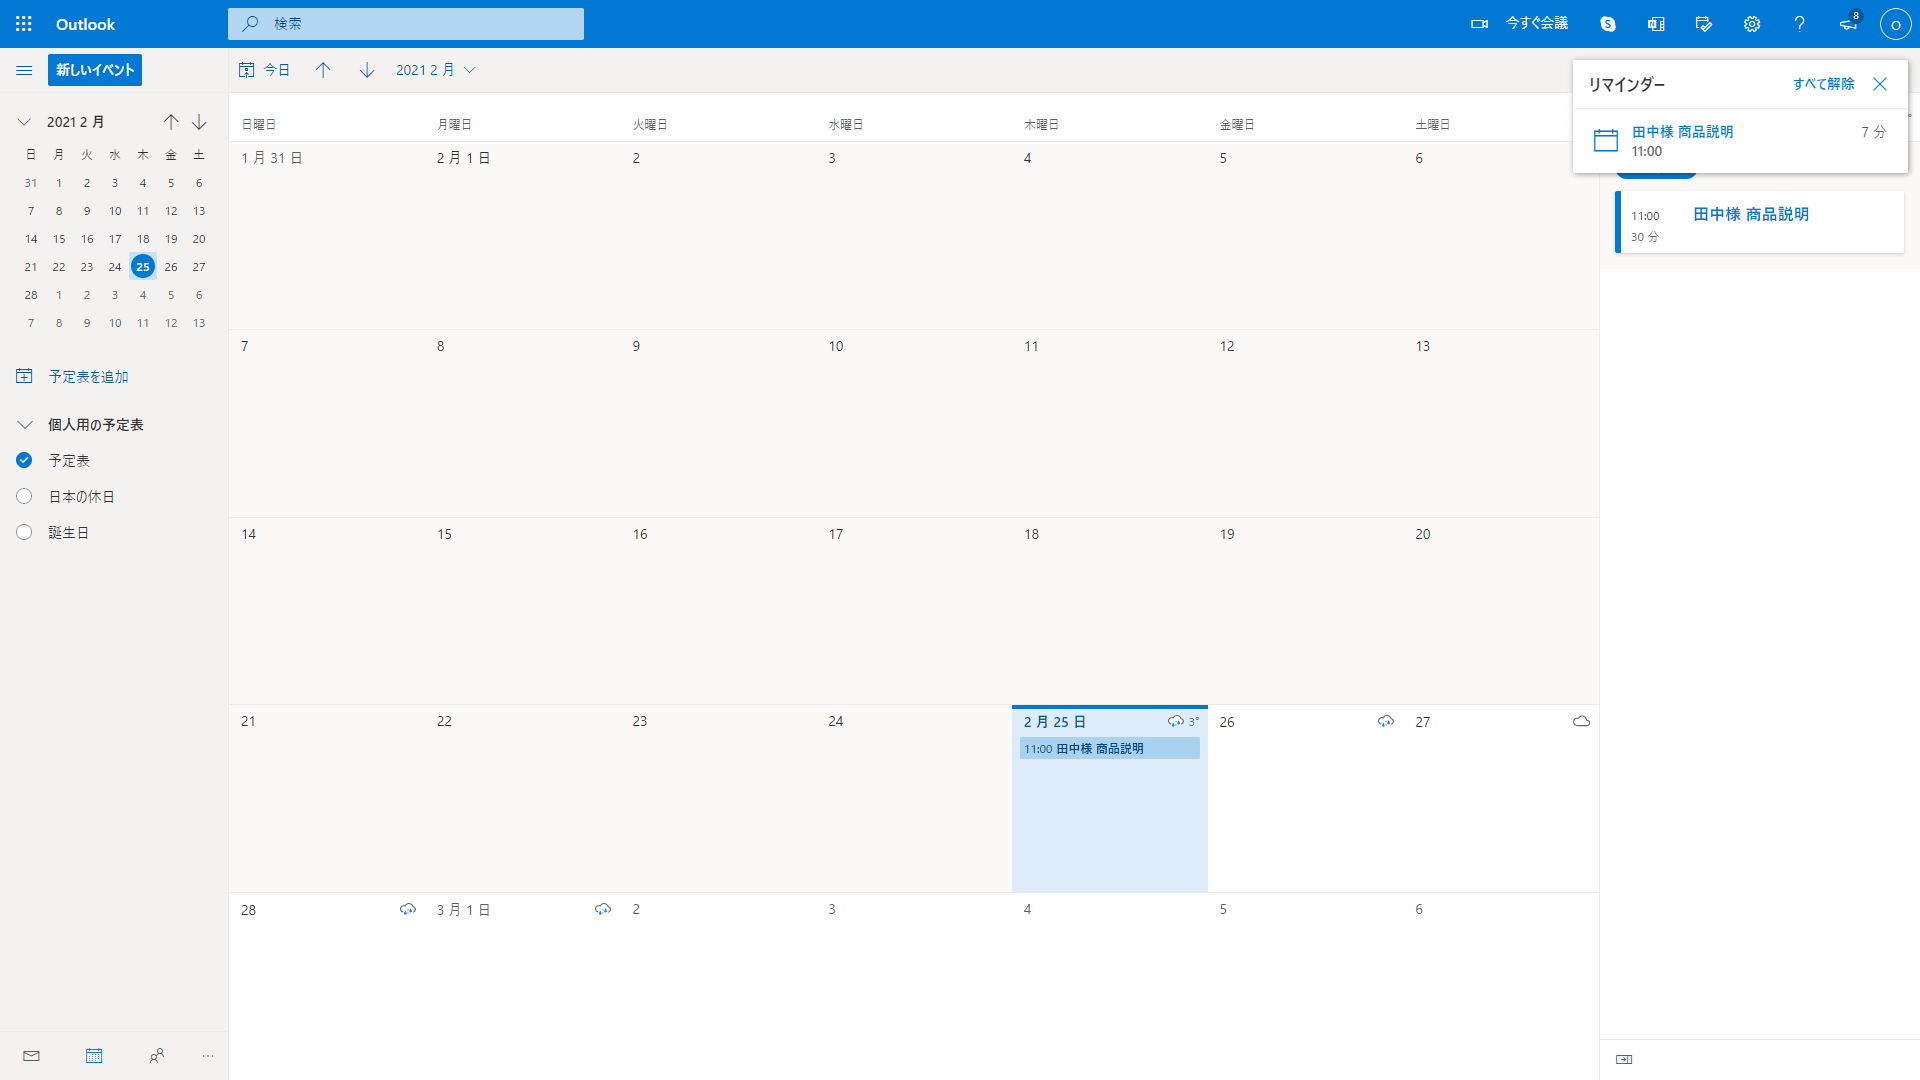Open the help question mark icon
This screenshot has width=1920, height=1080.
pos(1800,24)
